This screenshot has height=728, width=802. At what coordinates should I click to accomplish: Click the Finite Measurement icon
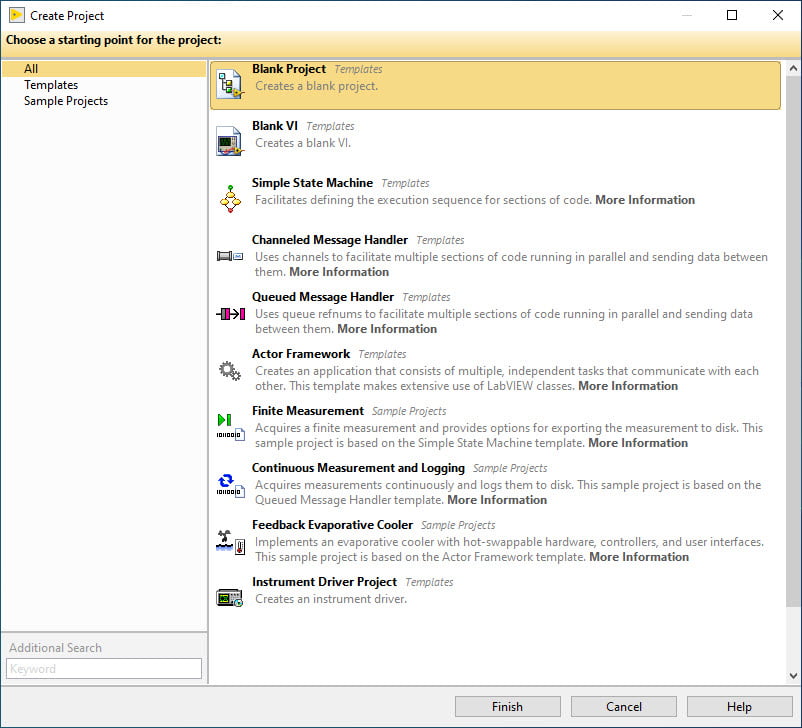tap(231, 427)
